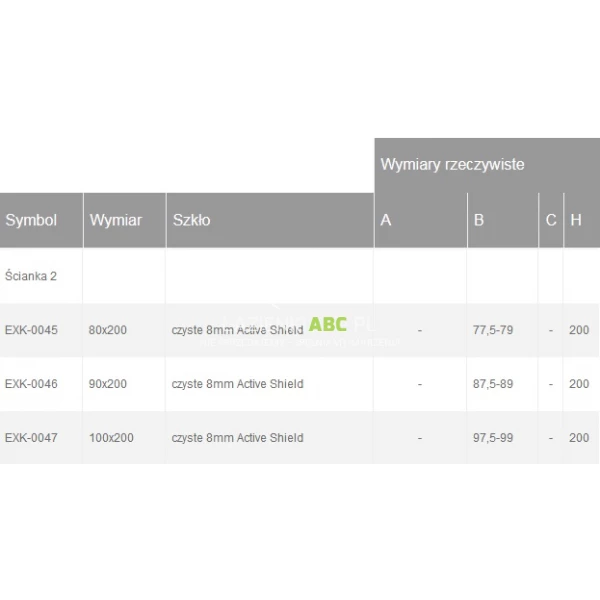Select the Ścianka 2 row label
The image size is (600, 600).
pyautogui.click(x=31, y=276)
